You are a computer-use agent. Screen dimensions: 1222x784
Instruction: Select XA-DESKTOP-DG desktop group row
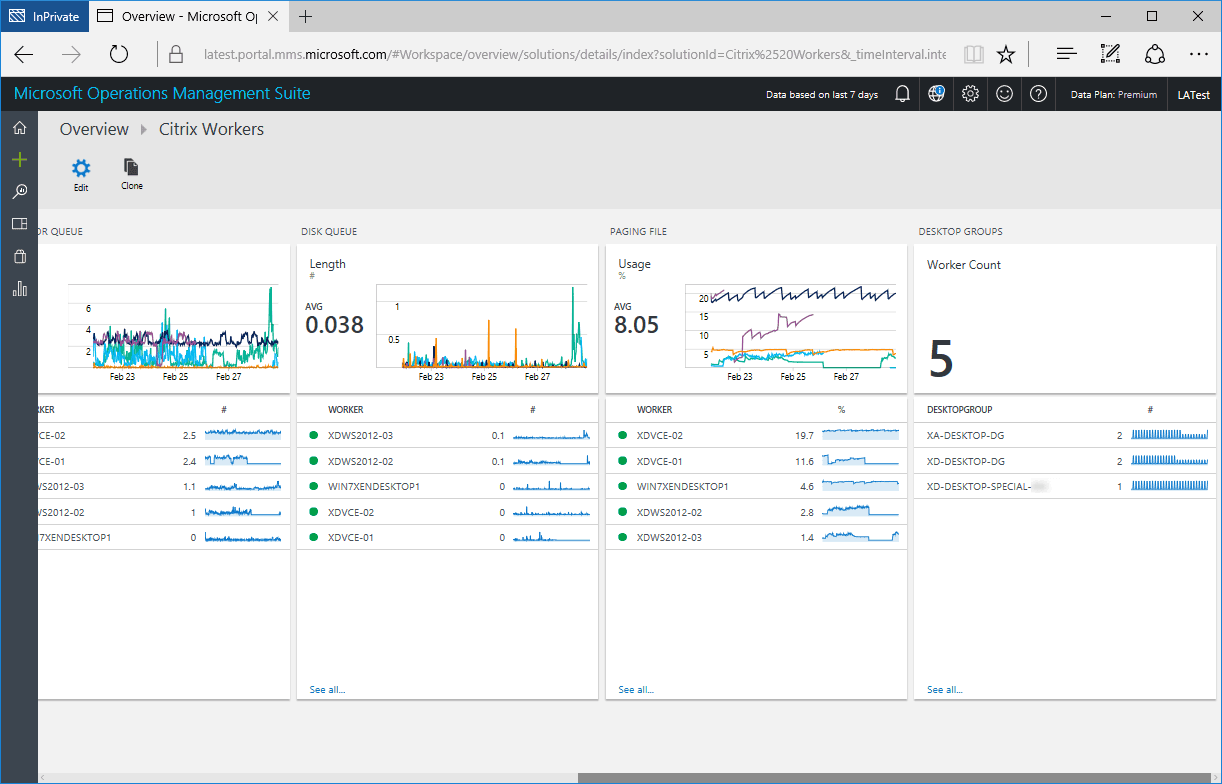(x=1065, y=436)
